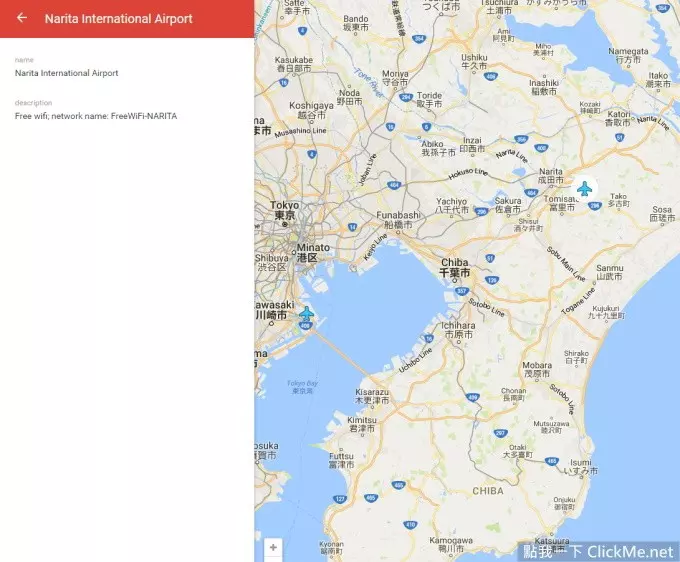The width and height of the screenshot is (680, 562).
Task: Click the CHIBA prefecture label
Action: (488, 491)
